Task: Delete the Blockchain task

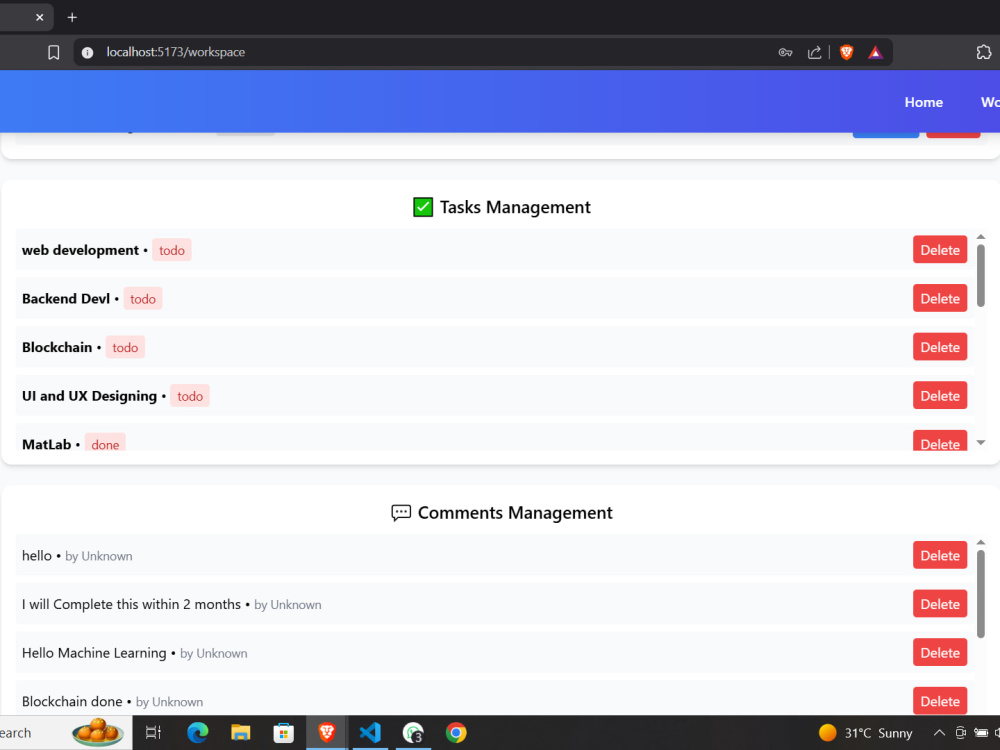Action: click(x=939, y=346)
